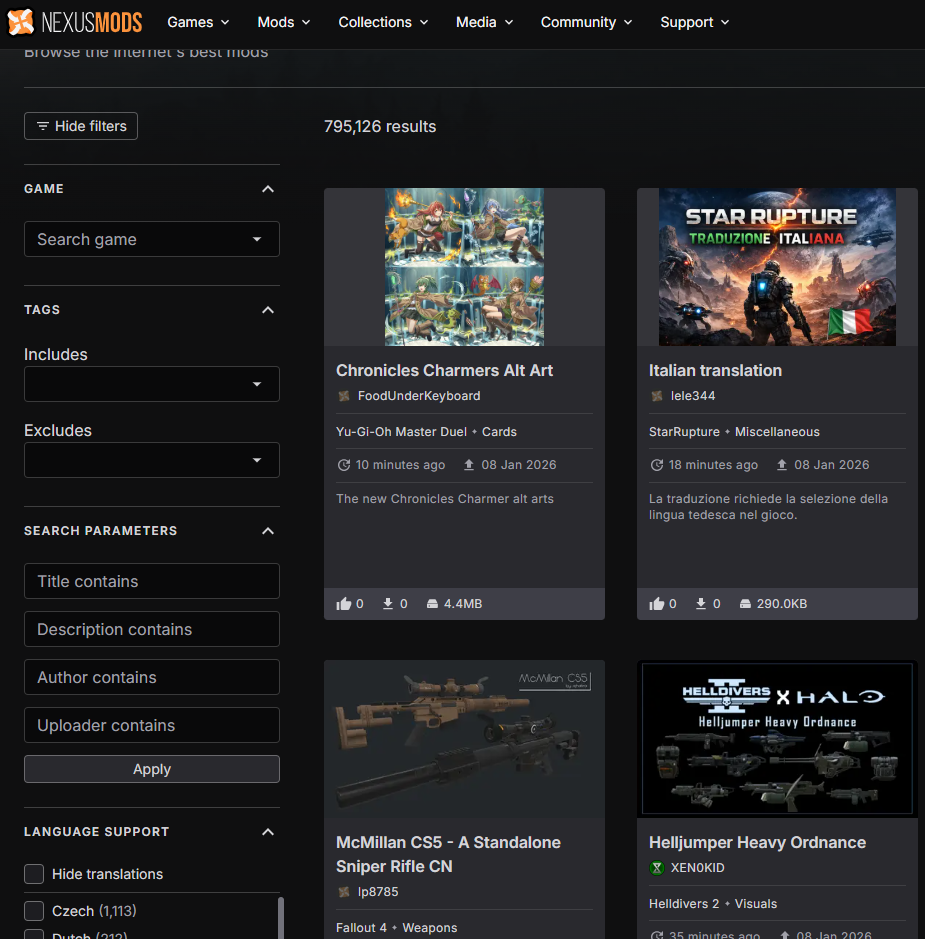Open the Games menu
The width and height of the screenshot is (925, 939).
tap(198, 22)
